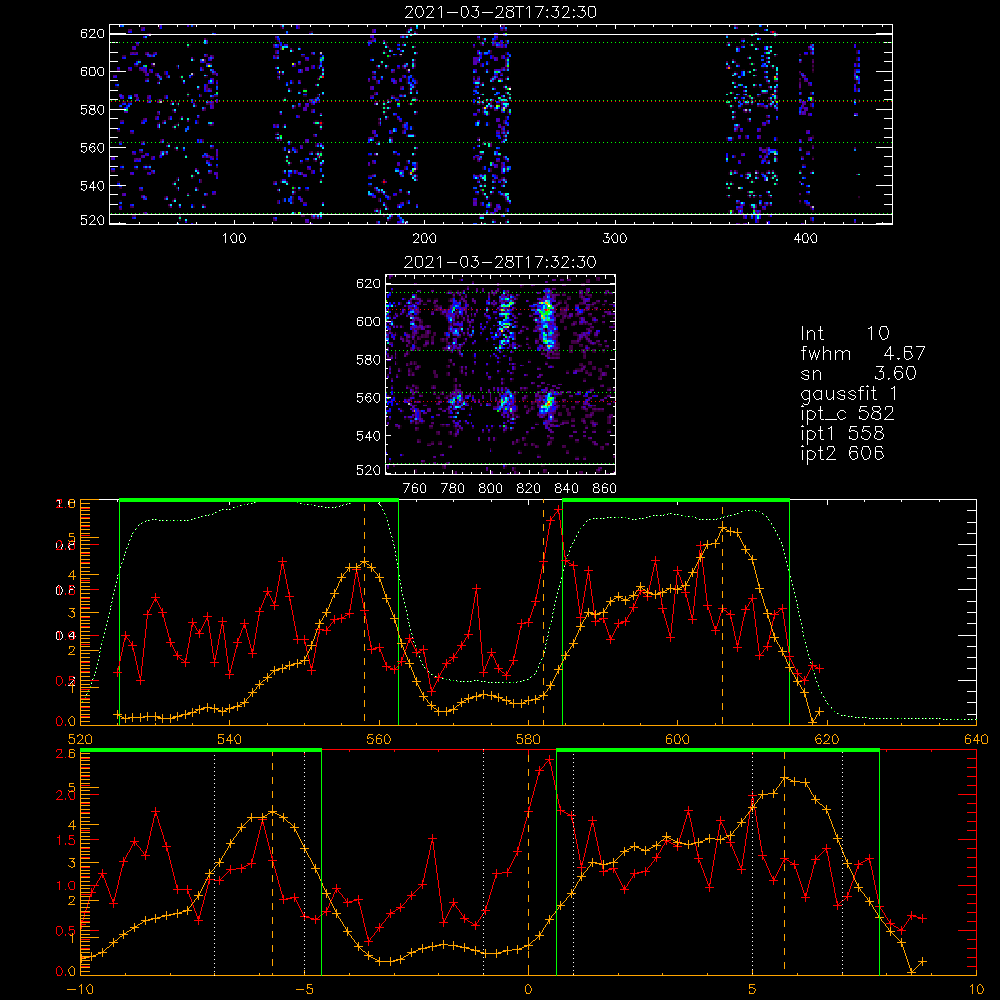Click the timestamp title above the small middle image
Image resolution: width=1000 pixels, height=1000 pixels.
(x=500, y=262)
